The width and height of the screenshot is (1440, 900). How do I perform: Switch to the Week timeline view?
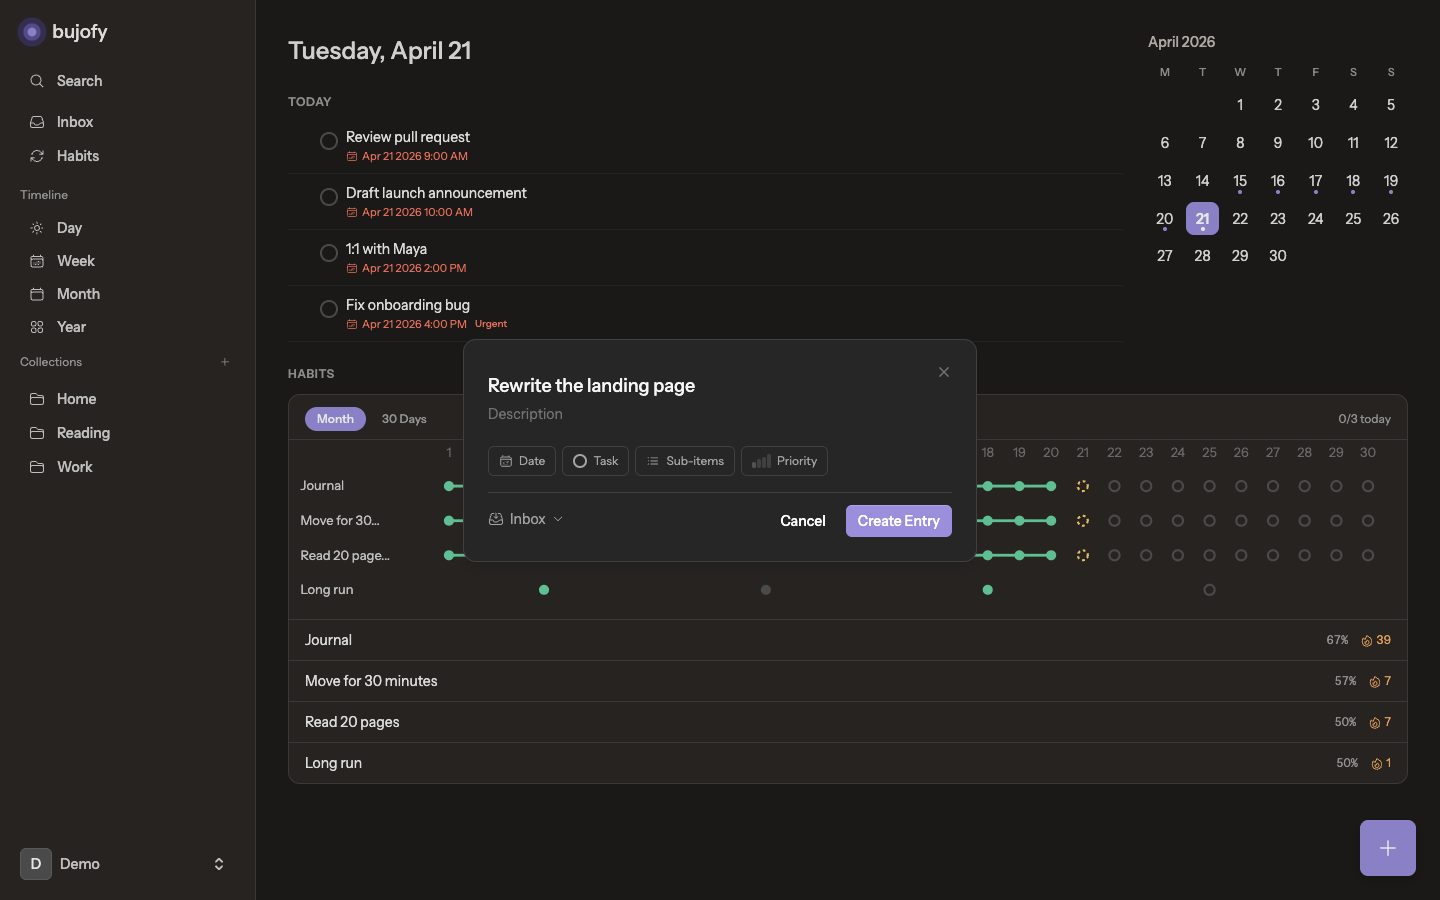click(127, 261)
